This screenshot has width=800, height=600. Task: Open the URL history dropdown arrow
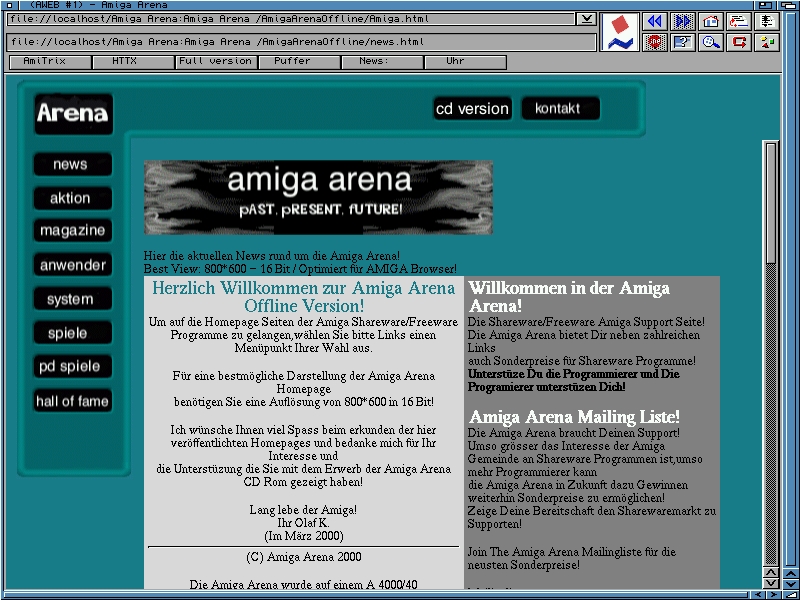click(587, 19)
